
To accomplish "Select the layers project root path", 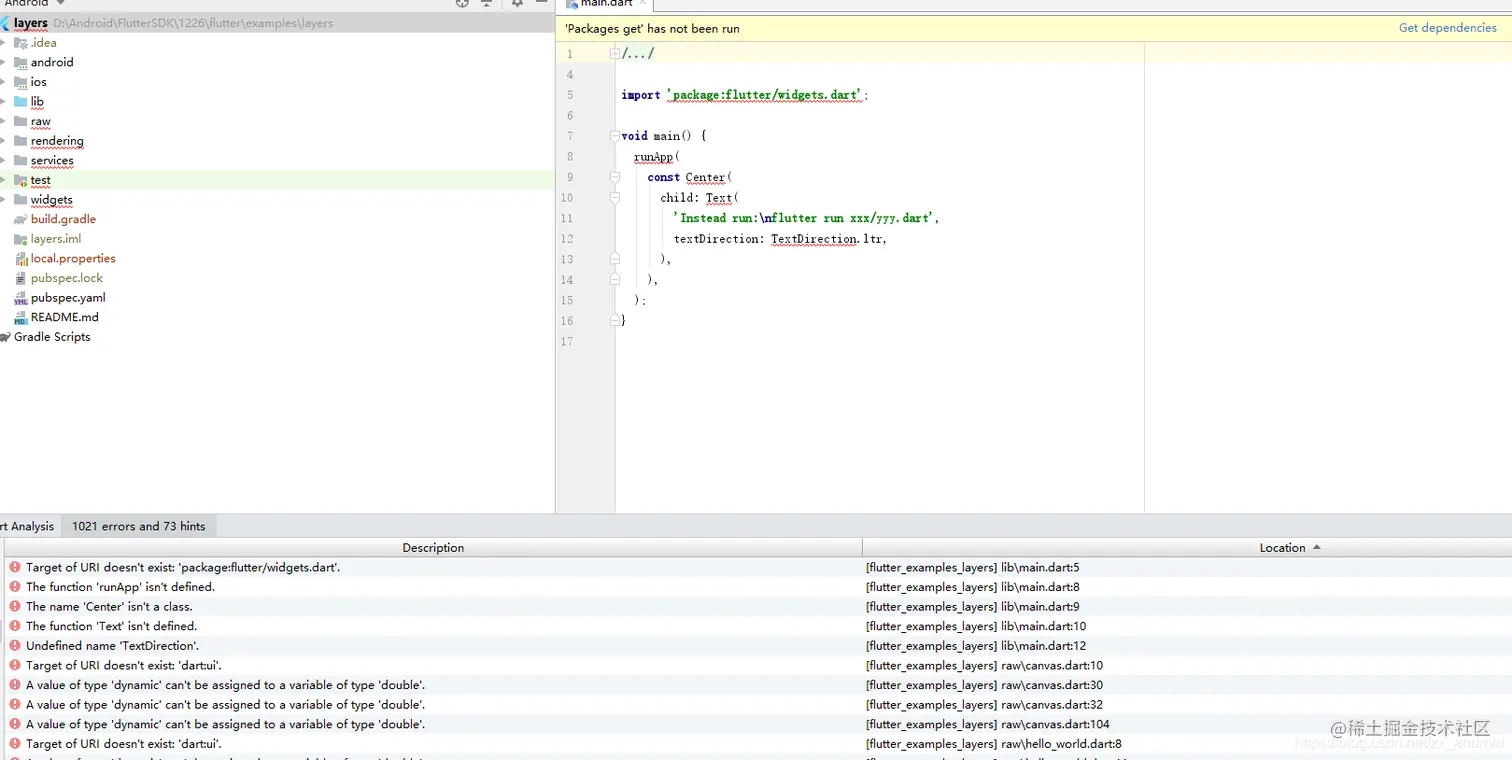I will [x=193, y=23].
